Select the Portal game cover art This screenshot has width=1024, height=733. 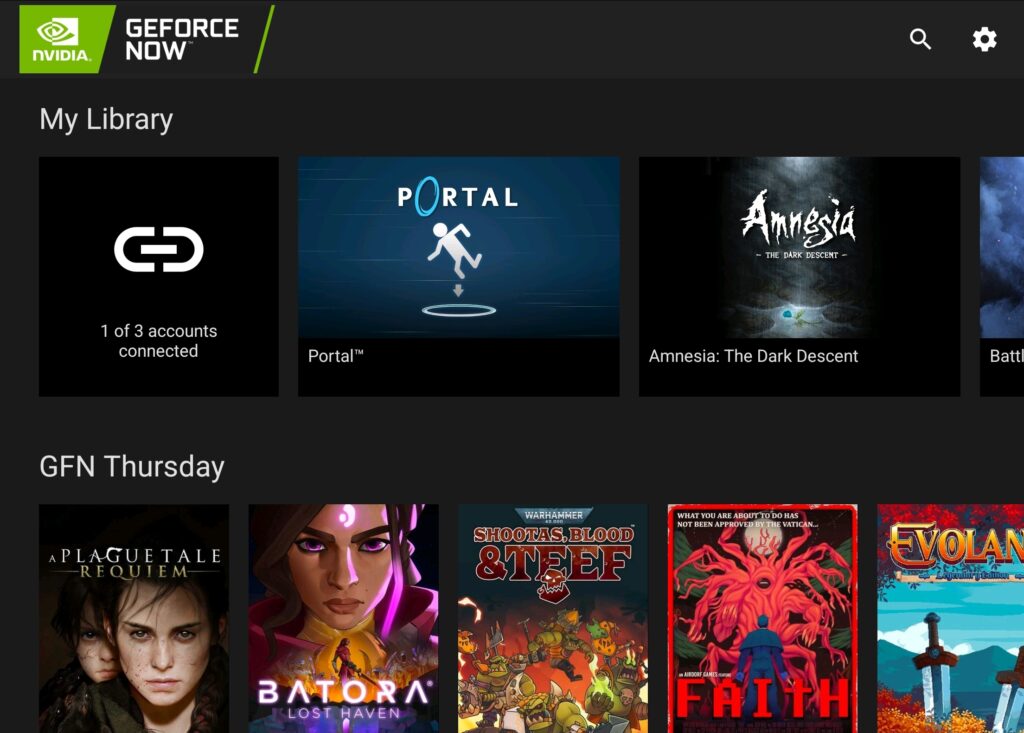pyautogui.click(x=458, y=247)
